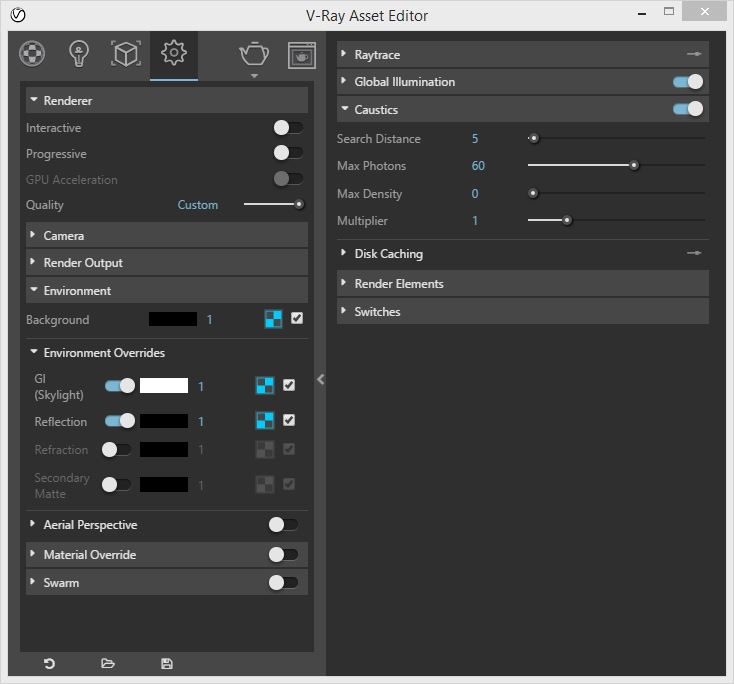Expand the Switches section
This screenshot has height=684, width=734.
[522, 311]
